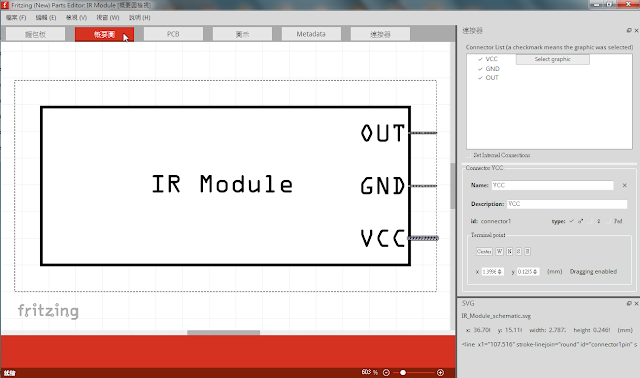Click the vertical canvas scrollbar
Viewport: 640px width, 378px height.
[453, 186]
